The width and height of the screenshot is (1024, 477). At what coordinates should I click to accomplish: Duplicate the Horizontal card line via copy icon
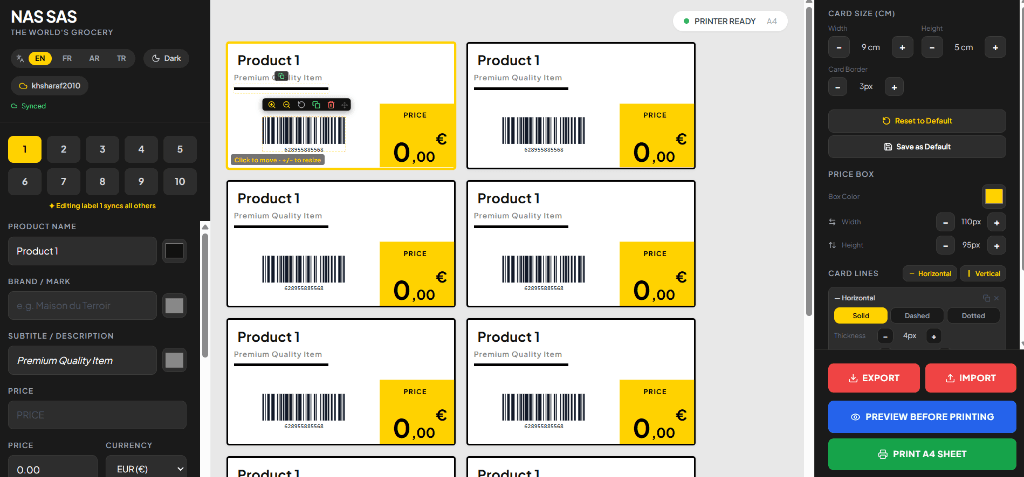(x=986, y=298)
